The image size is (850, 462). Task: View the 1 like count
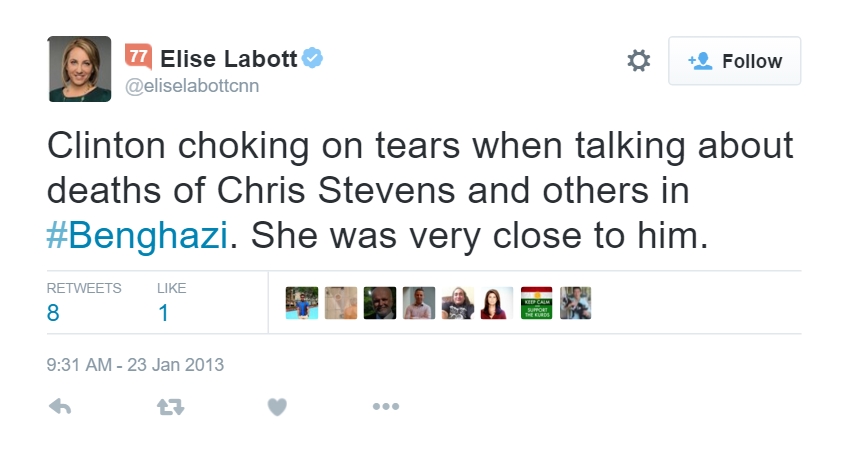pyautogui.click(x=162, y=312)
